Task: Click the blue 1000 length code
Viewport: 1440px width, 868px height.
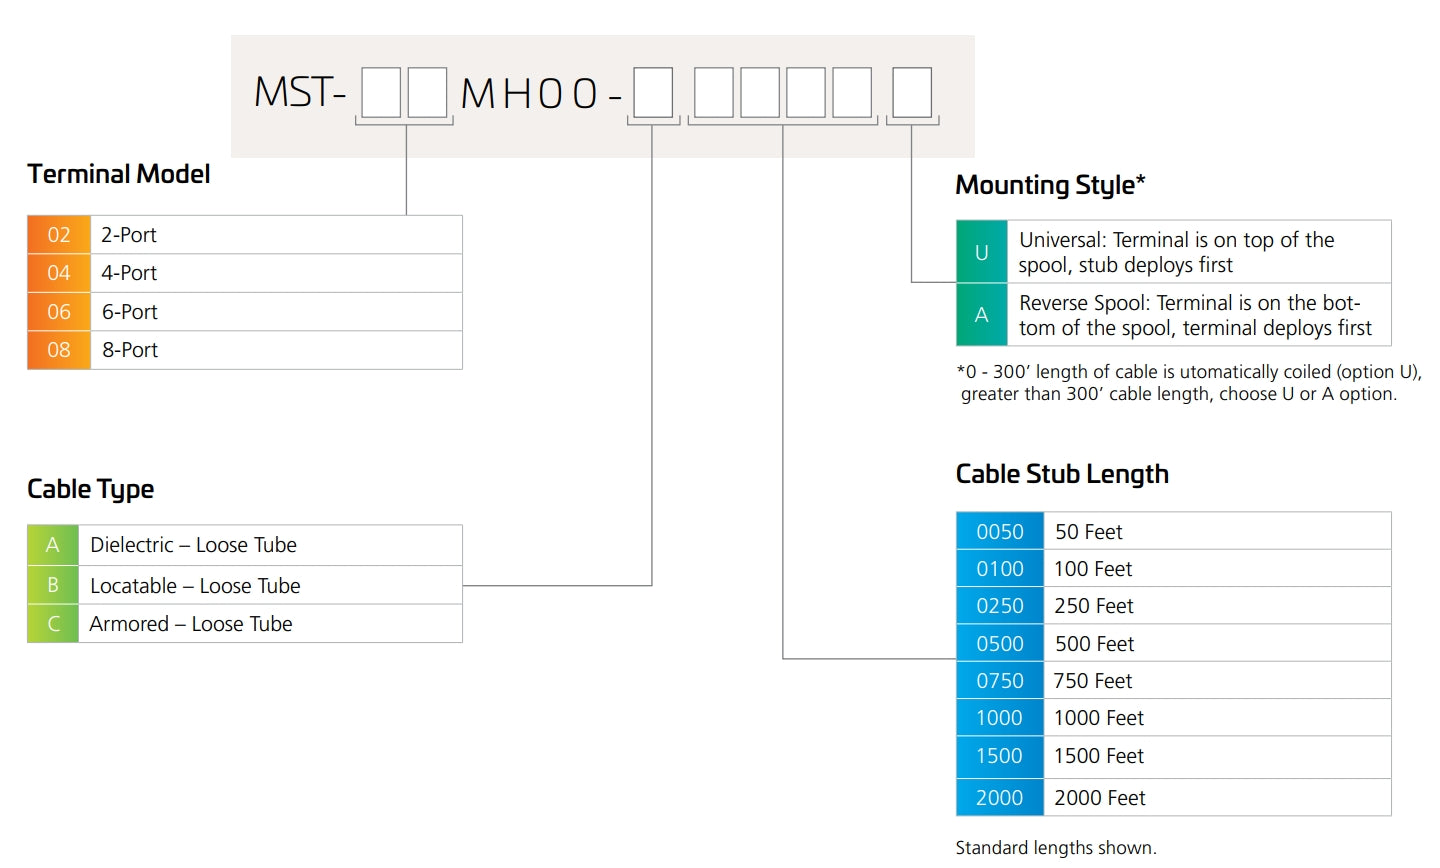Action: pos(1000,718)
